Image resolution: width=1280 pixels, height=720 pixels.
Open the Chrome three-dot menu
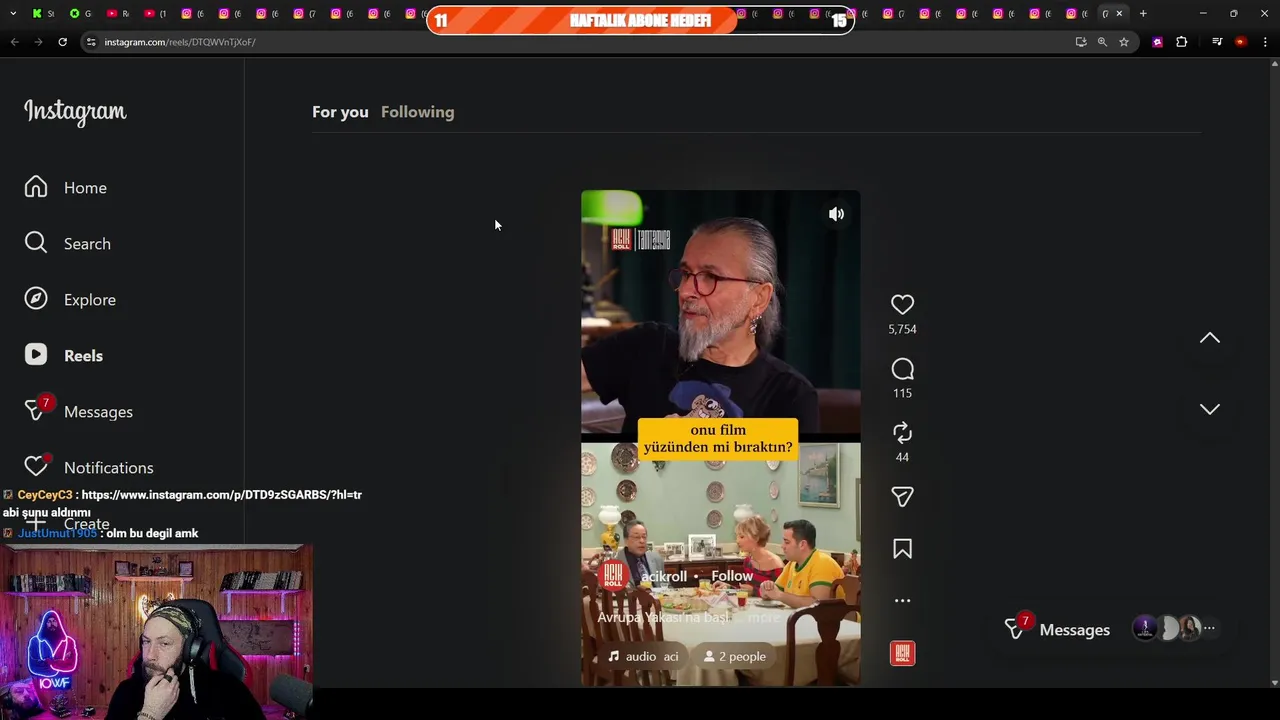point(1265,42)
